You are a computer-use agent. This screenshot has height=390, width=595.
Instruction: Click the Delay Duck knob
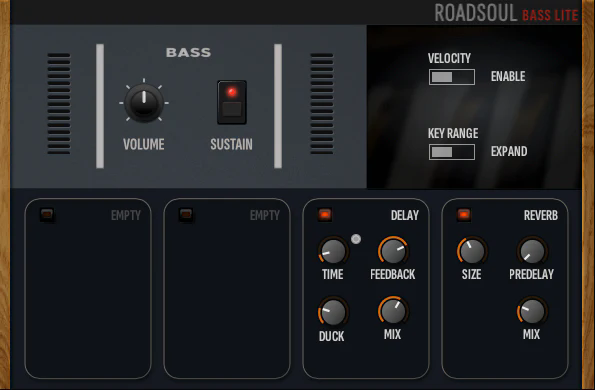[333, 311]
